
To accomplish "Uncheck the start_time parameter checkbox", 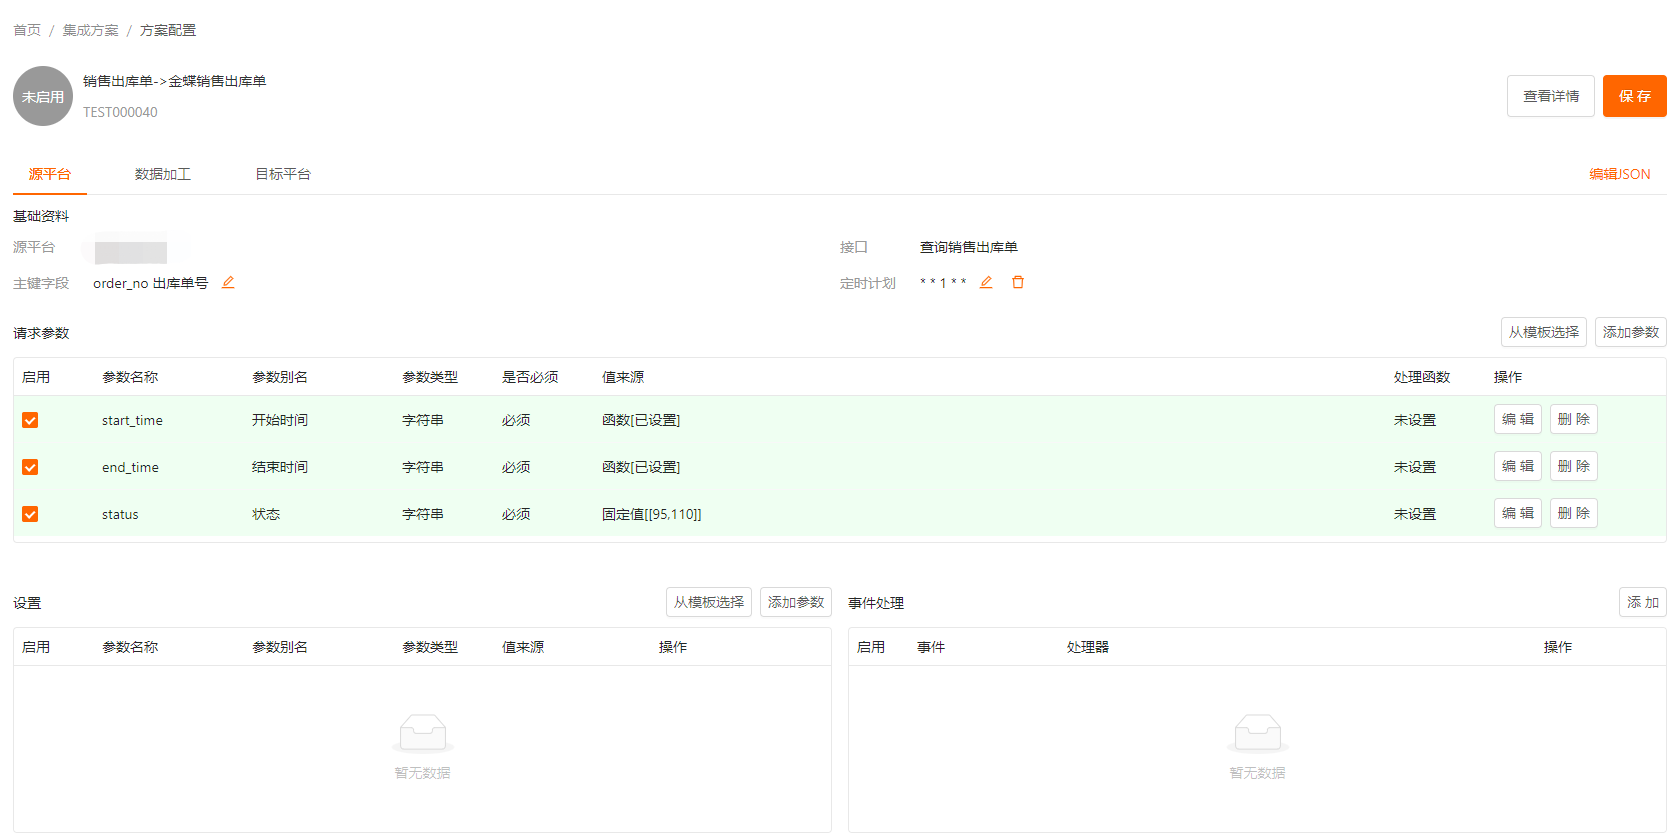I will pyautogui.click(x=30, y=420).
